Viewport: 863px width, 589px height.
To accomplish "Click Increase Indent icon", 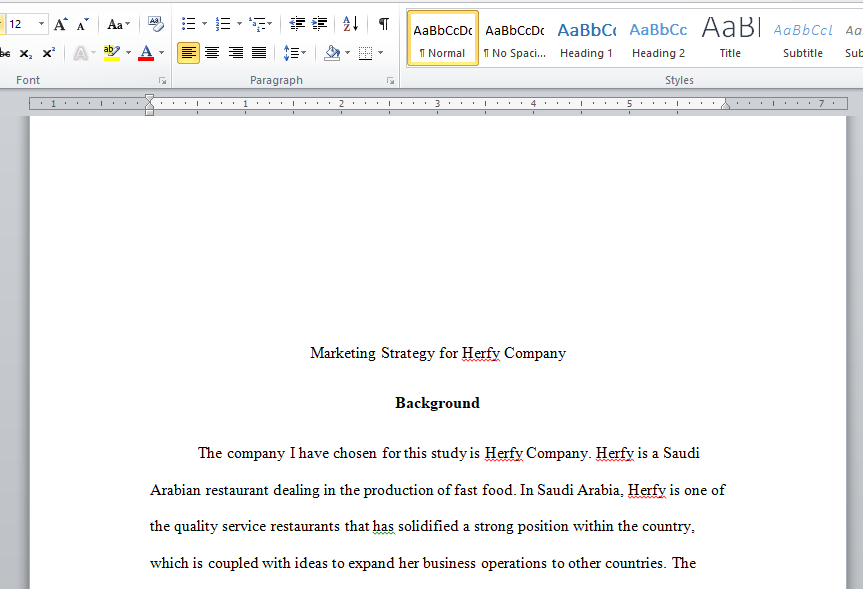I will pos(319,24).
